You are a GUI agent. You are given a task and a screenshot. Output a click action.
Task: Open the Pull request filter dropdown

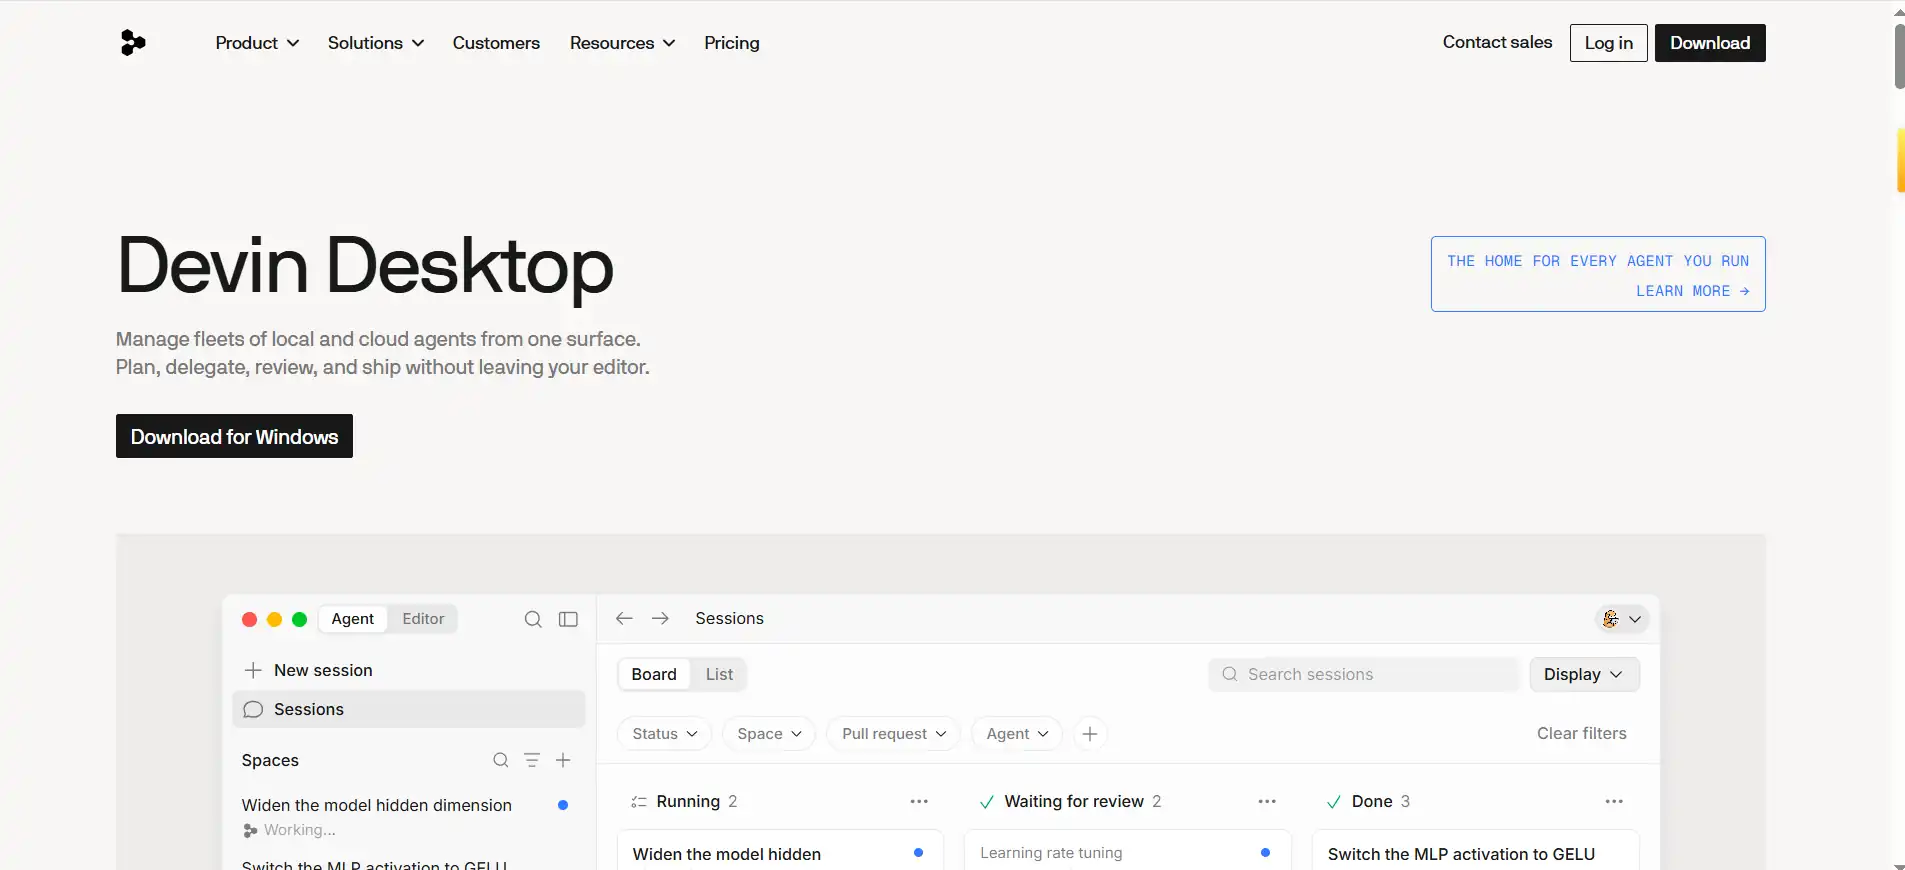[x=893, y=734]
